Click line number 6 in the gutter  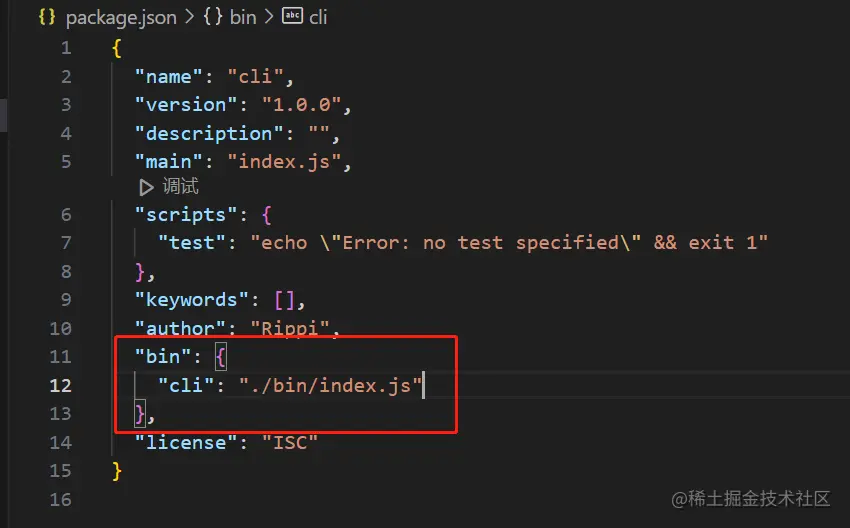pyautogui.click(x=66, y=214)
